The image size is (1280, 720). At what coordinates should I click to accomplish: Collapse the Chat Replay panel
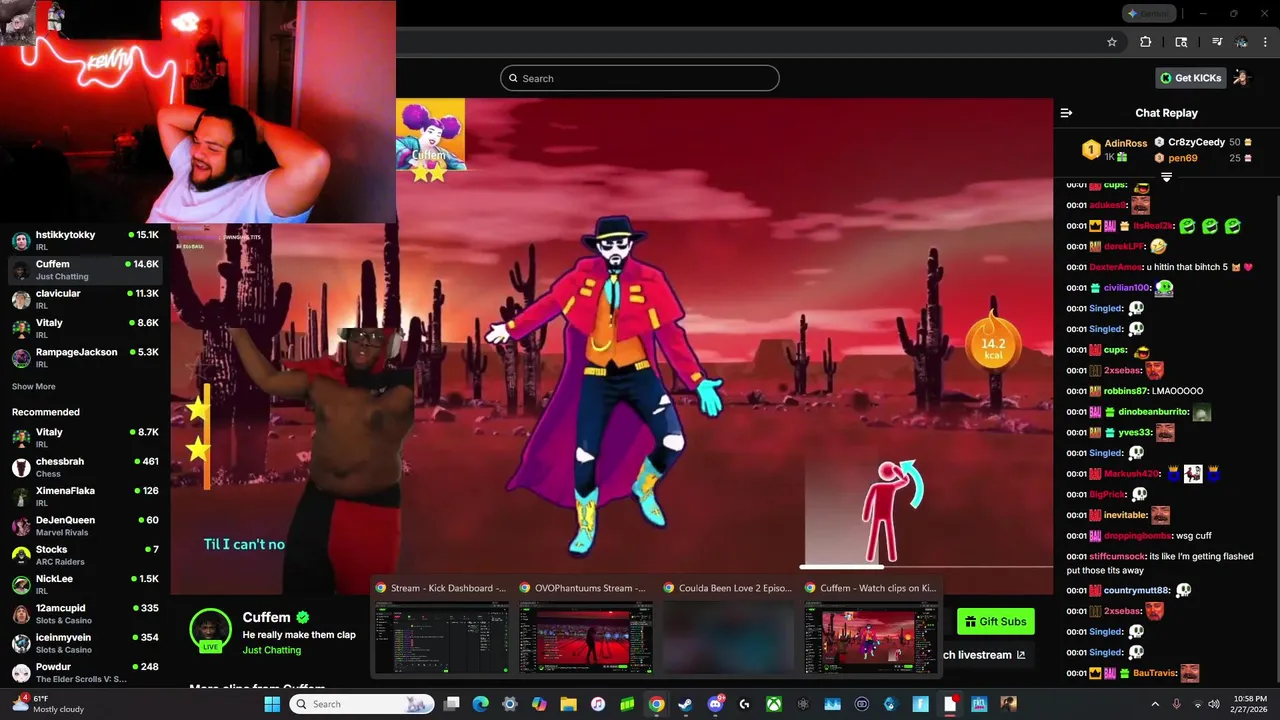tap(1066, 113)
